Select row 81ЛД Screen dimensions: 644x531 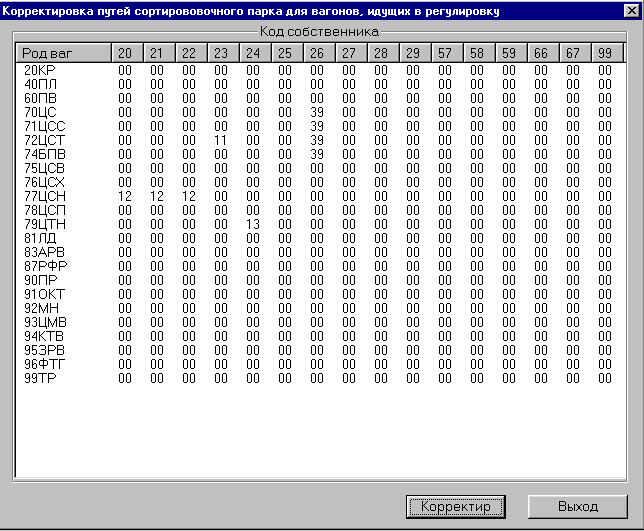click(320, 238)
